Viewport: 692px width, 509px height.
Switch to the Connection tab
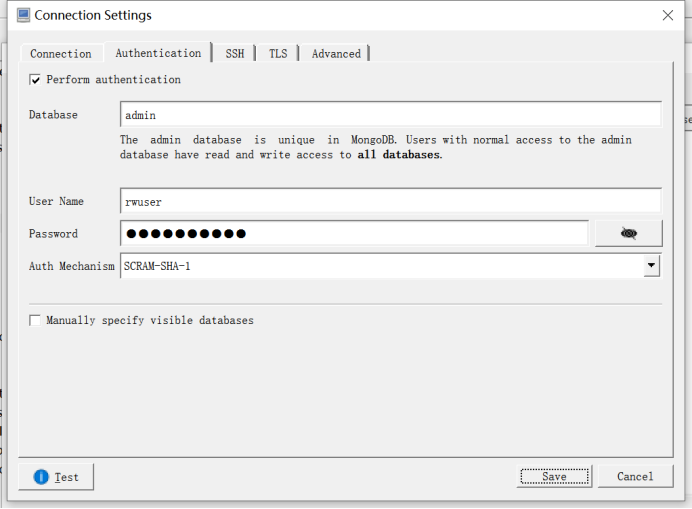(60, 54)
